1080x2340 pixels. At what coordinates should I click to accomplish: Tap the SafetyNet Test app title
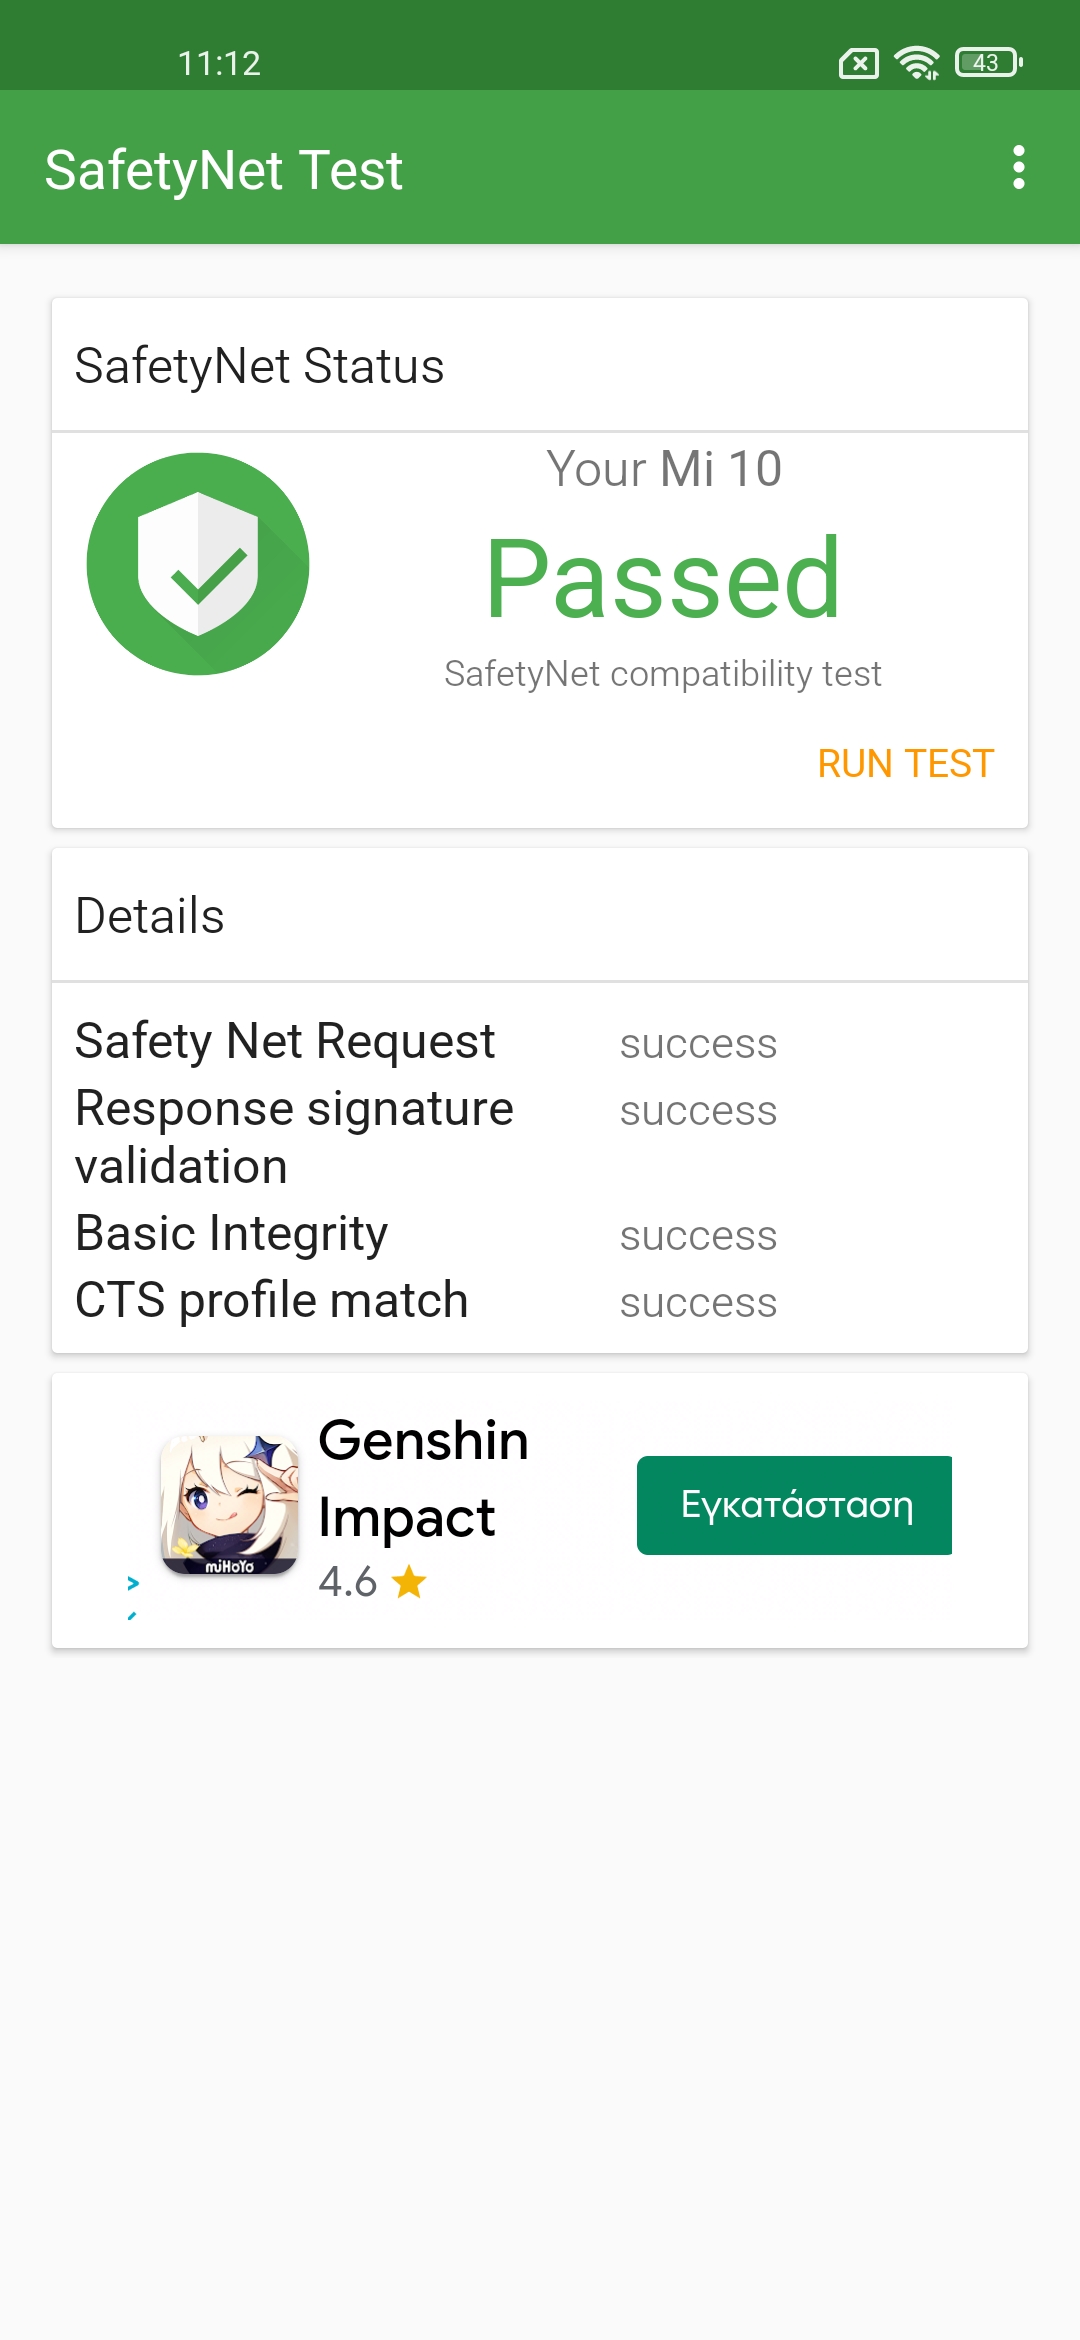tap(224, 170)
